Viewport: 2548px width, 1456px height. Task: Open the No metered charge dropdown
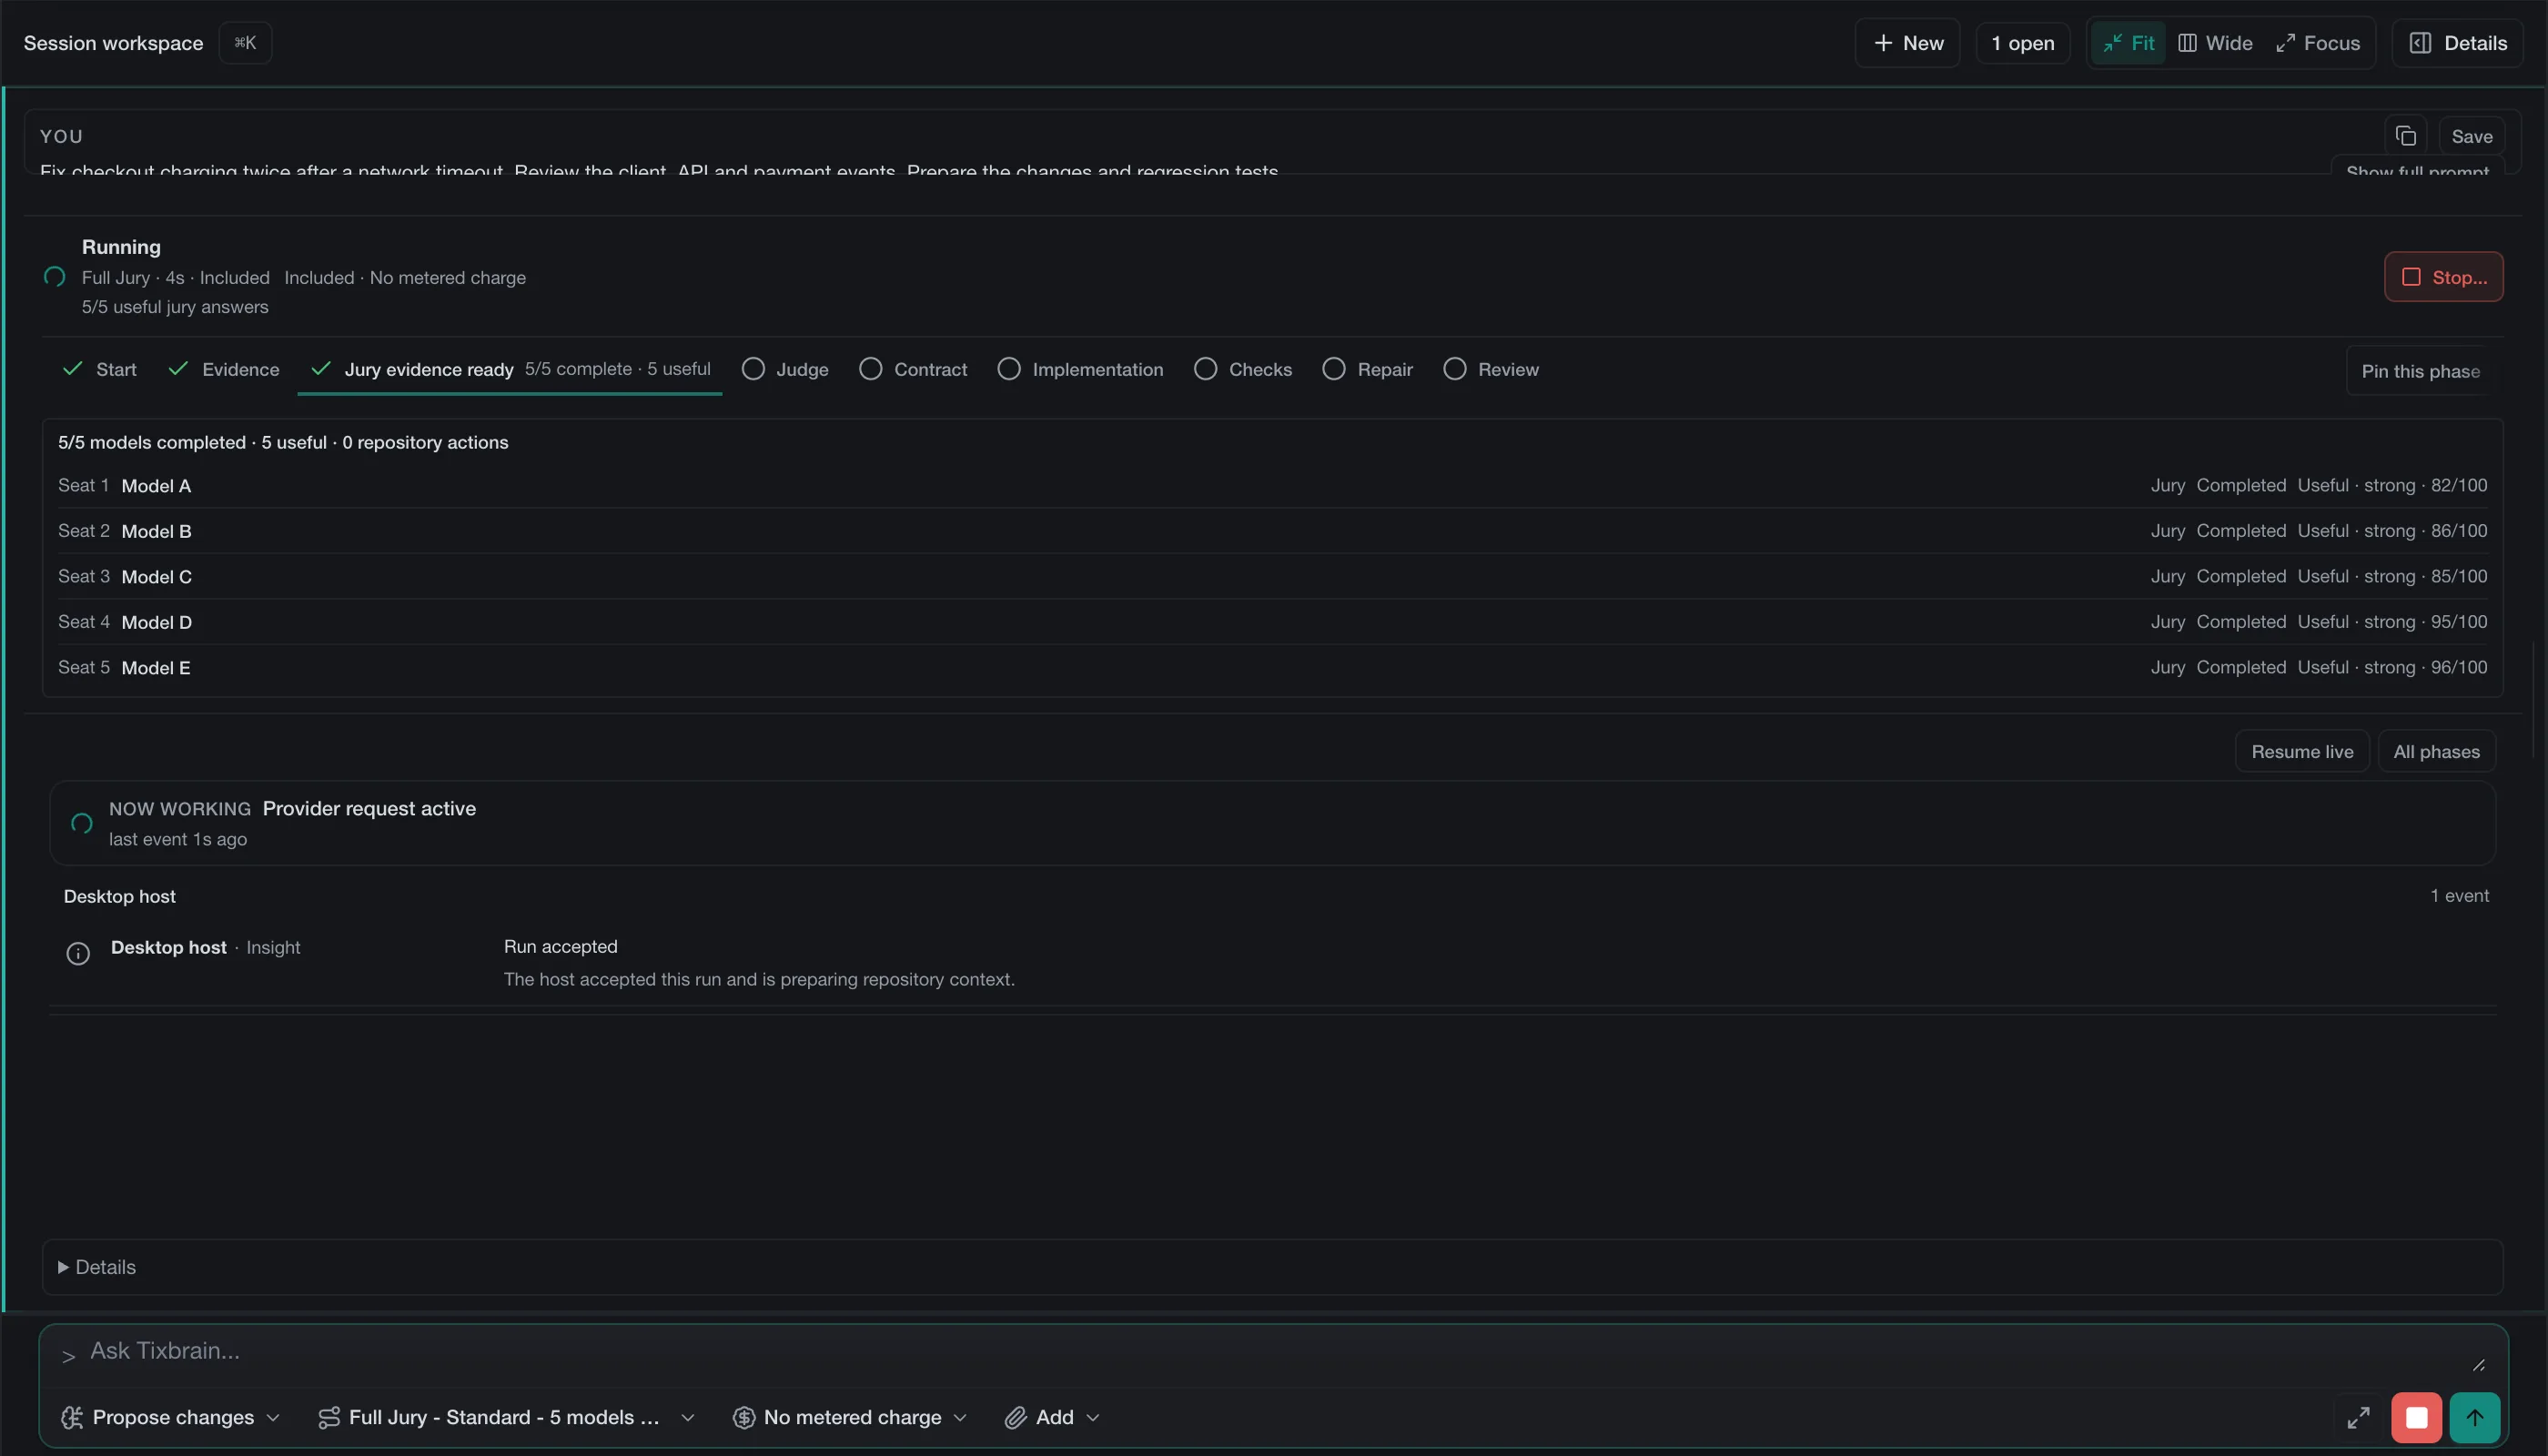(x=850, y=1417)
